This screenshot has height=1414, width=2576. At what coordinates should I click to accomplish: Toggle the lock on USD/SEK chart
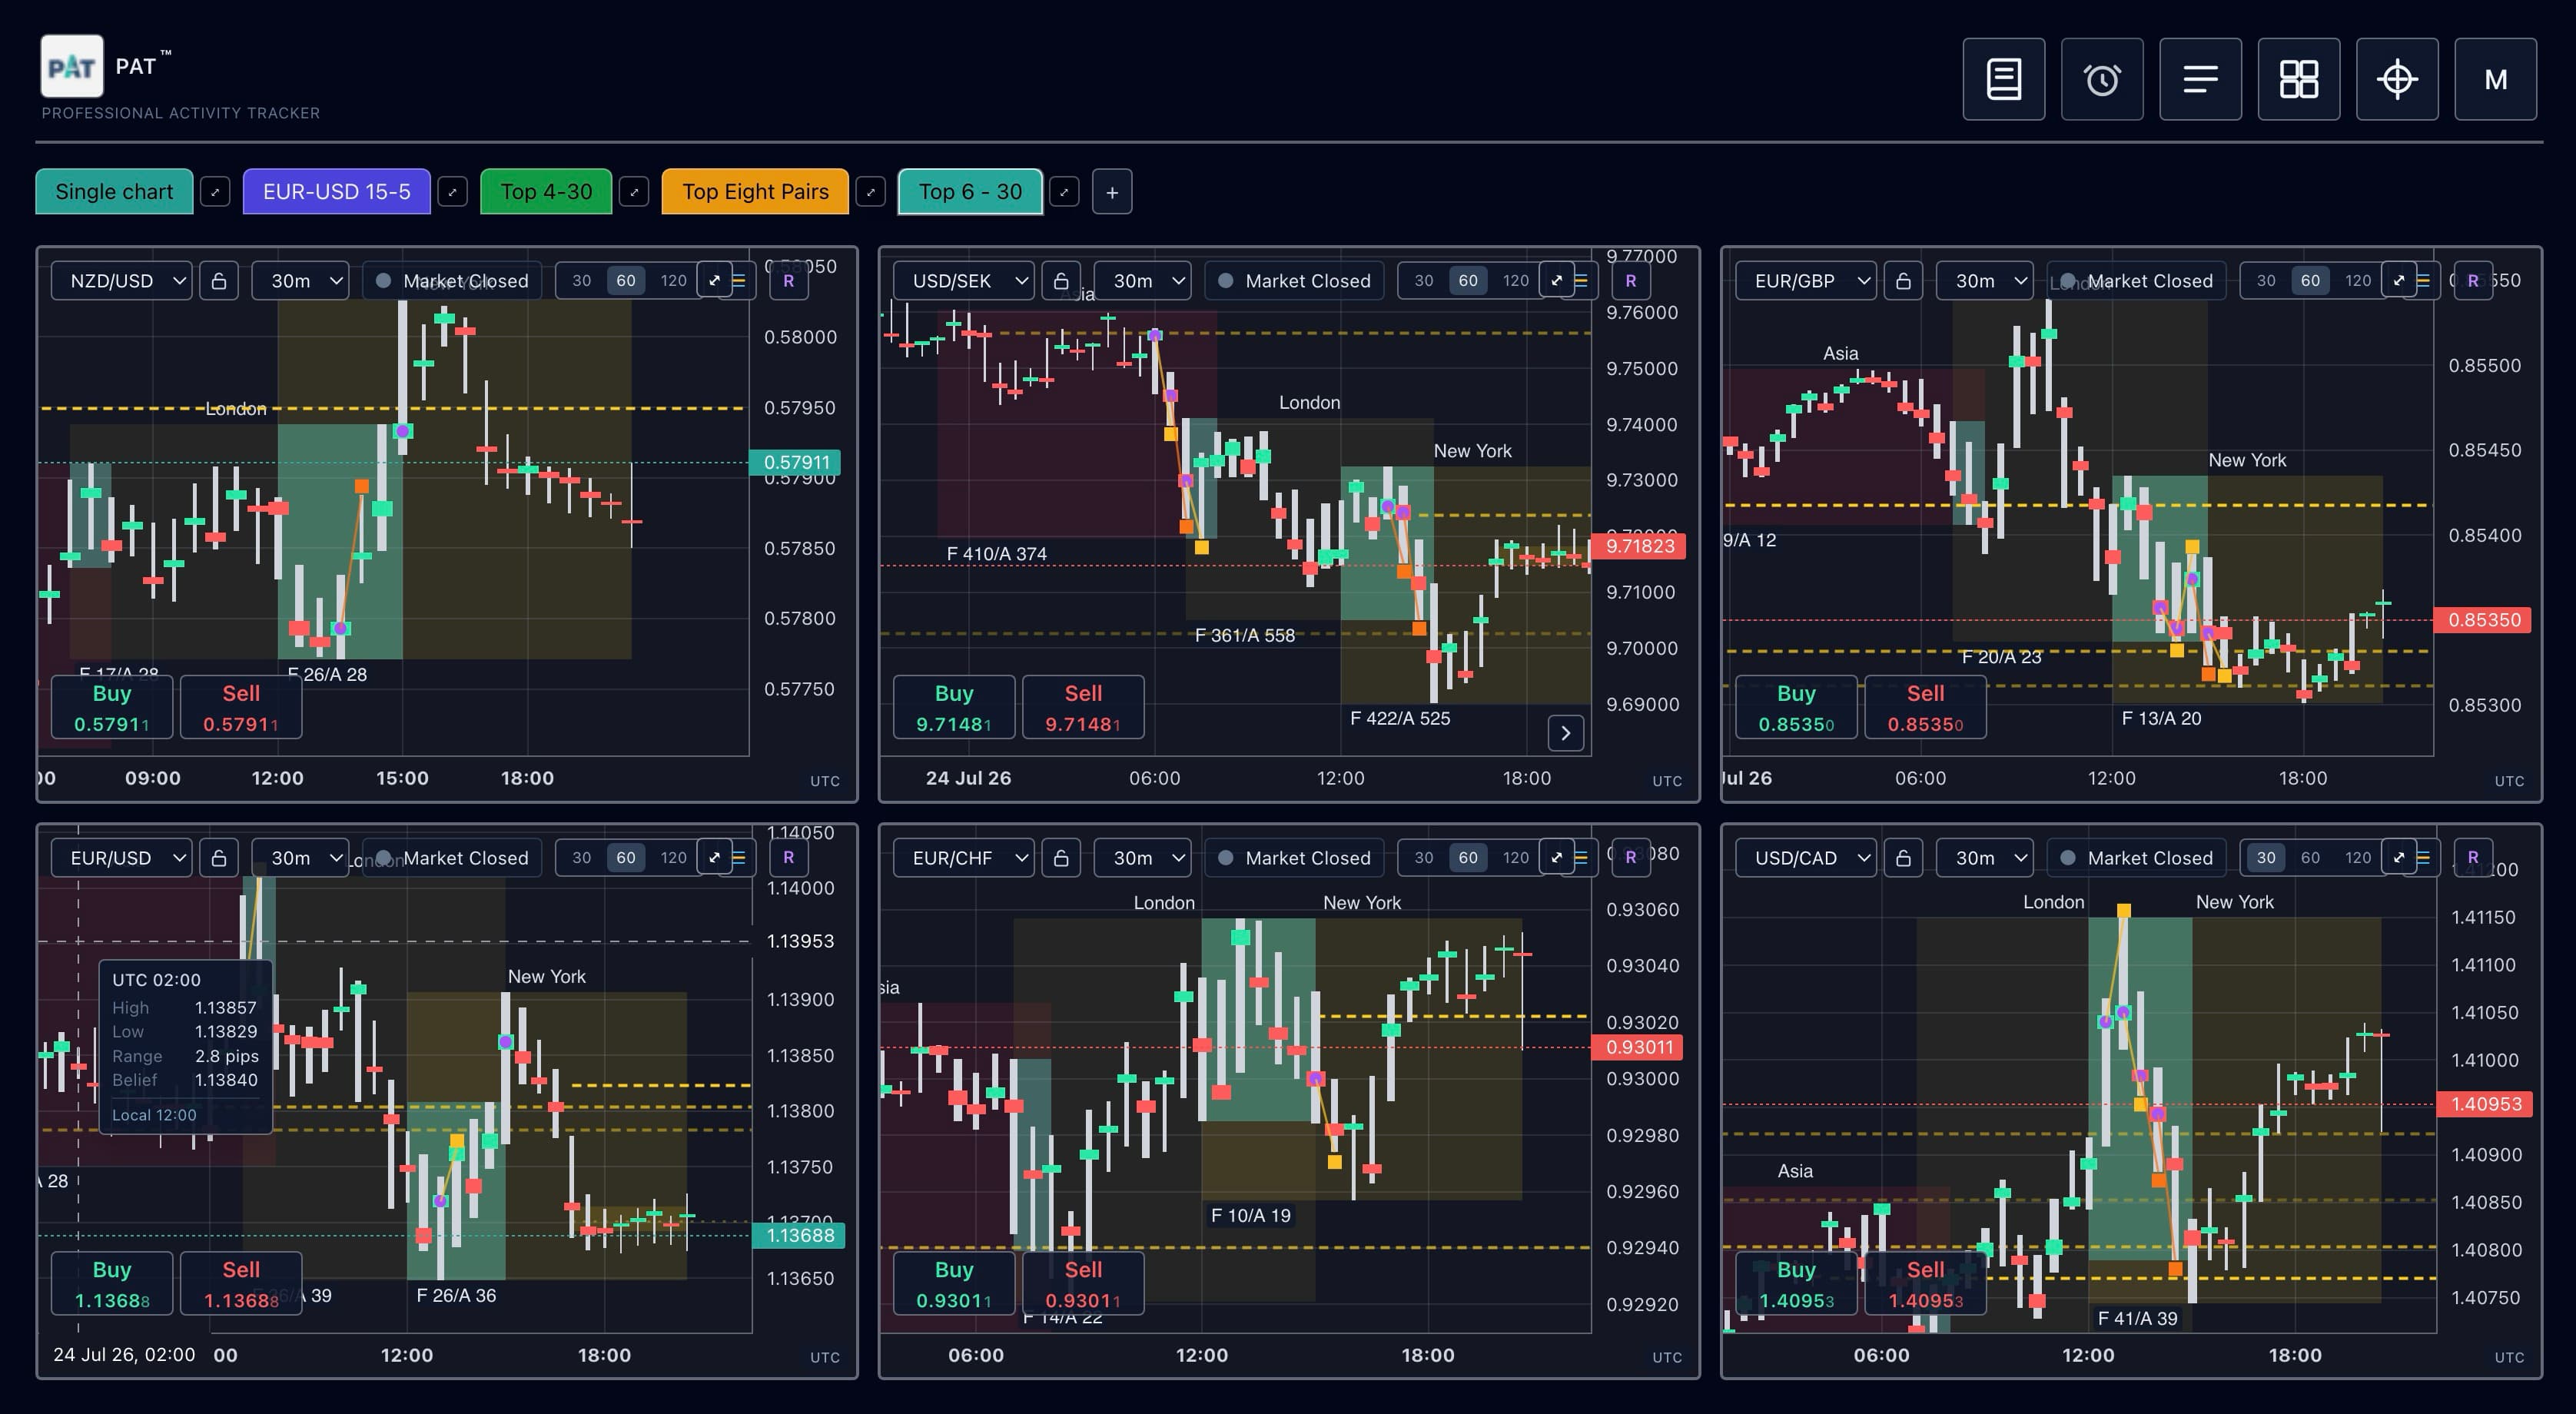1061,281
